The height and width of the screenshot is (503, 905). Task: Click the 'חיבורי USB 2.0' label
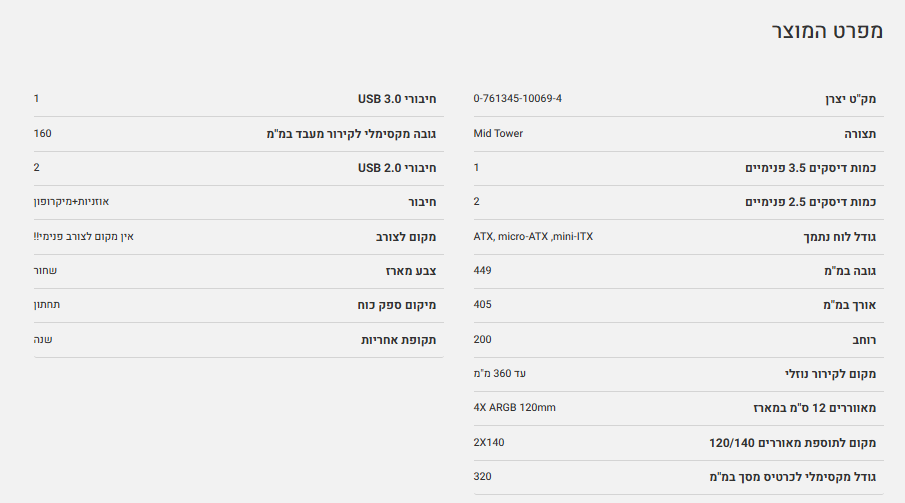point(397,168)
